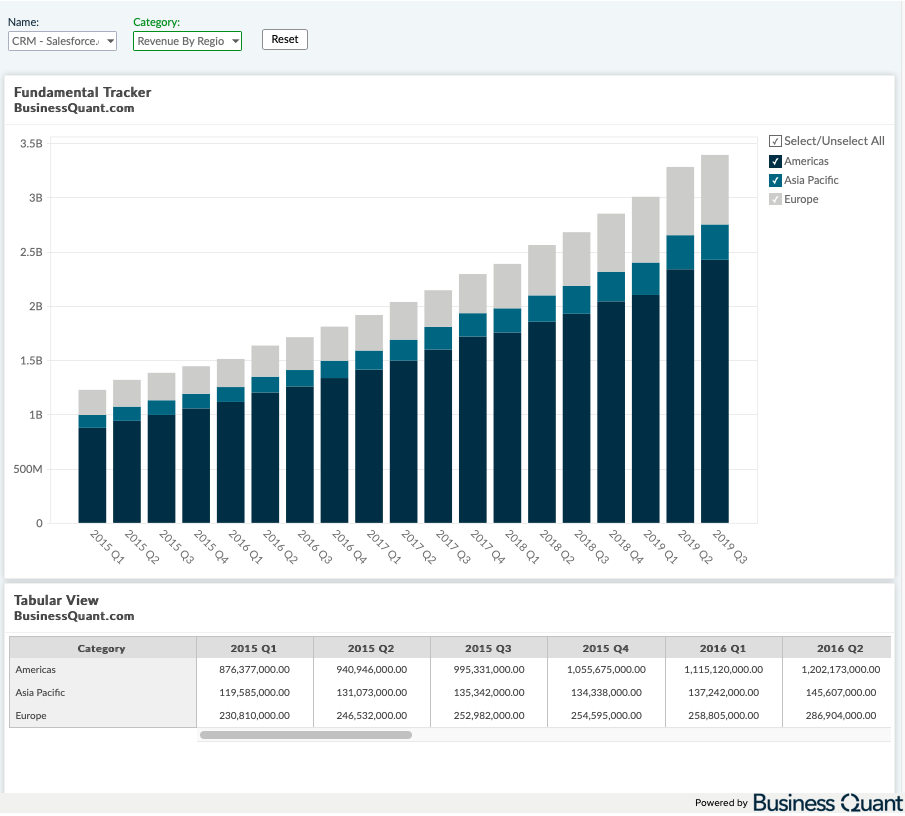Open the Name dropdown showing CRM - Salesforce

[x=62, y=41]
